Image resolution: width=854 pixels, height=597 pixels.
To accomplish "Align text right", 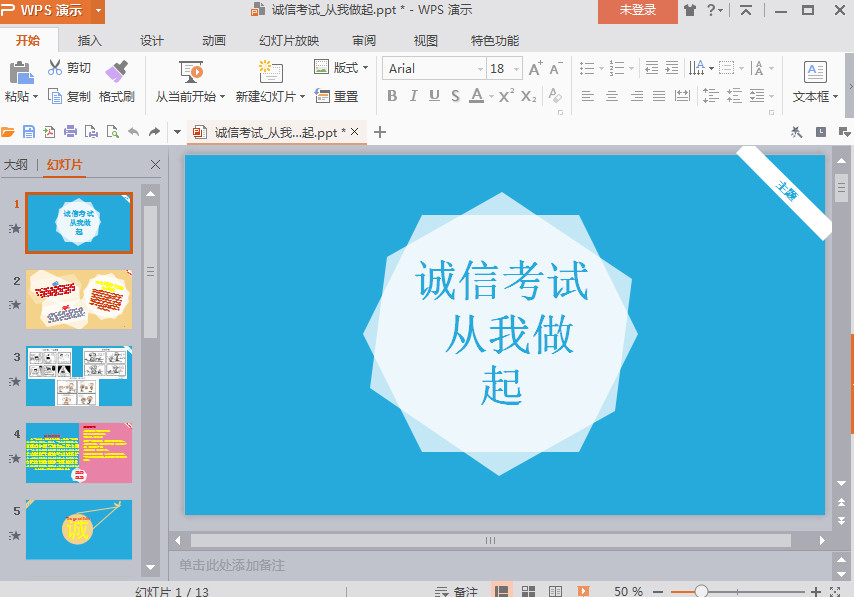I will 636,96.
